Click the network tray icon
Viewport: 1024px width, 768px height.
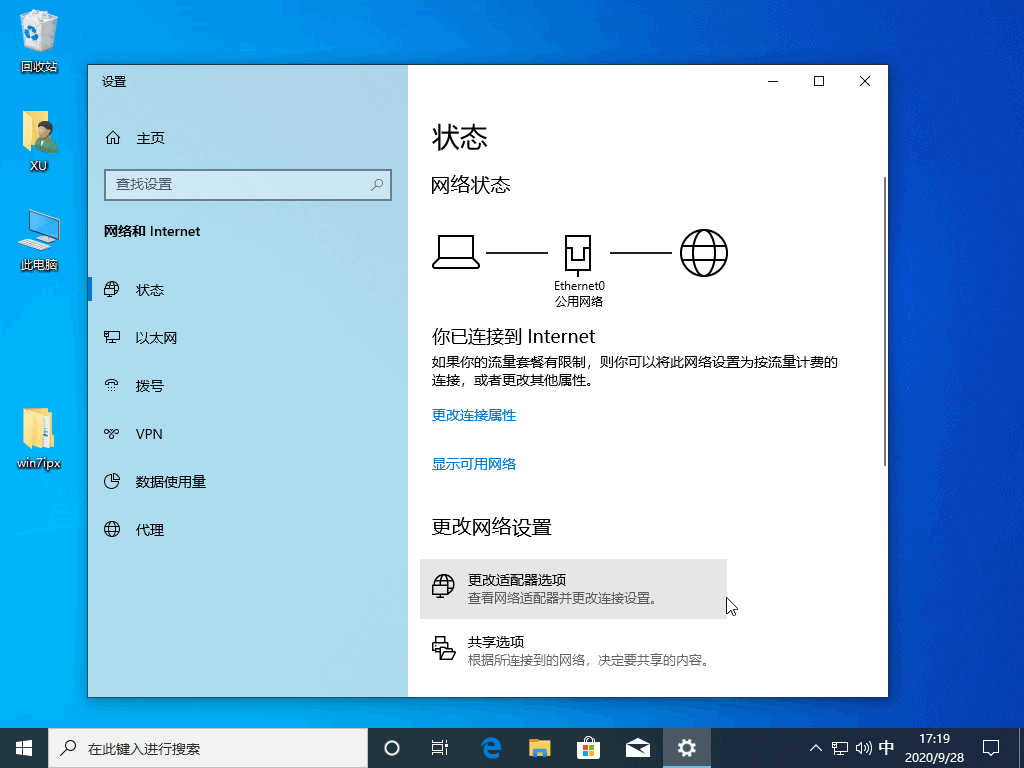point(840,748)
